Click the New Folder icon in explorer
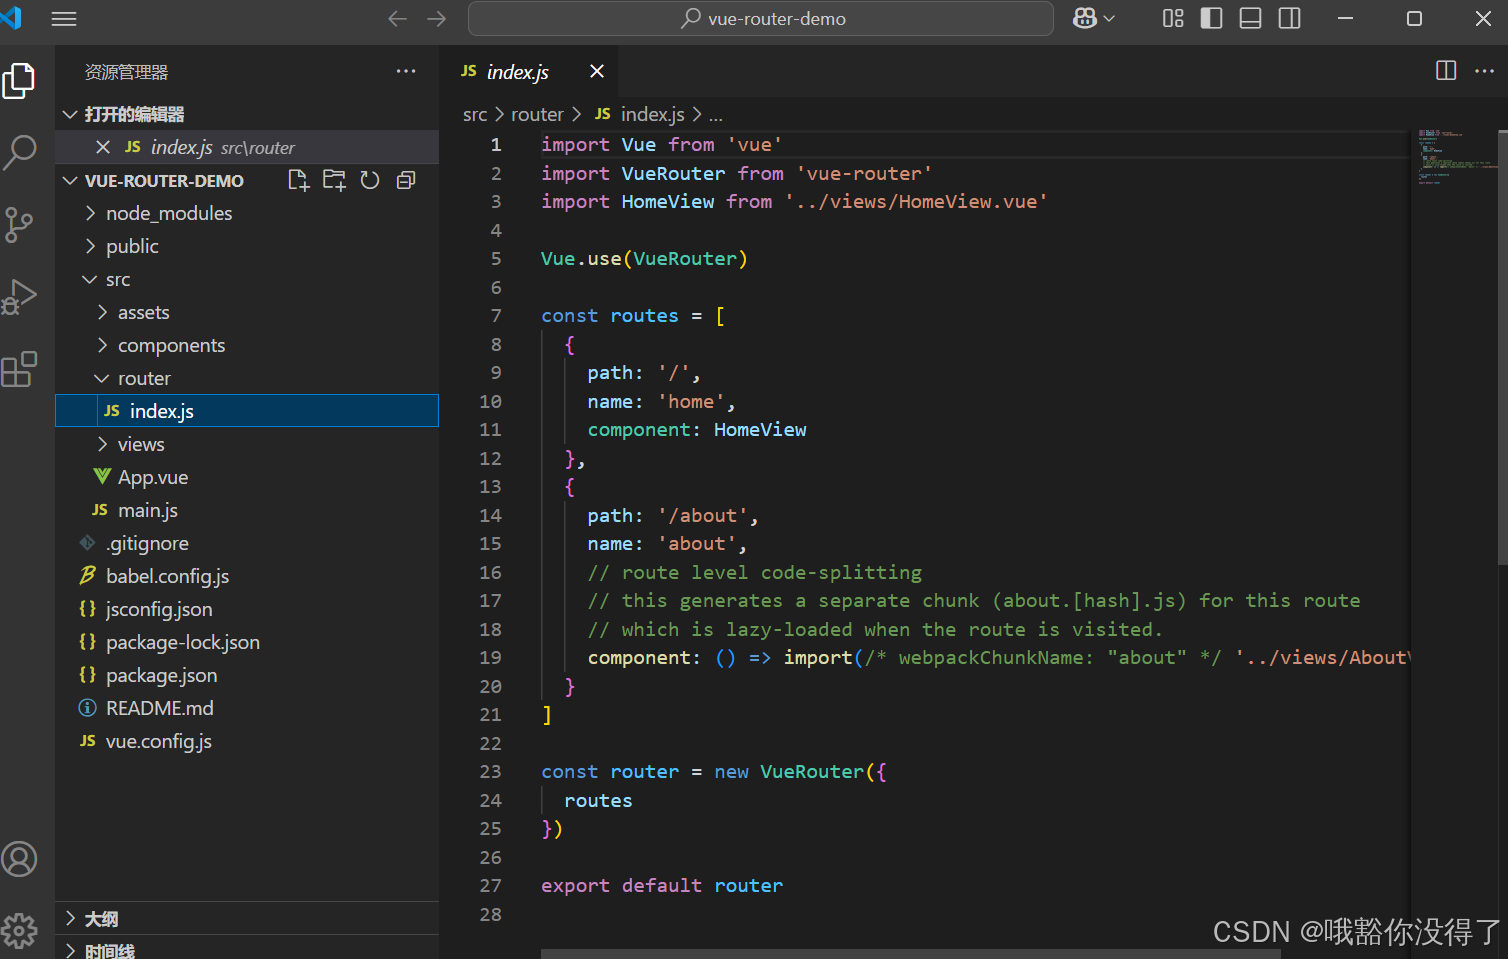Image resolution: width=1508 pixels, height=959 pixels. pos(334,180)
